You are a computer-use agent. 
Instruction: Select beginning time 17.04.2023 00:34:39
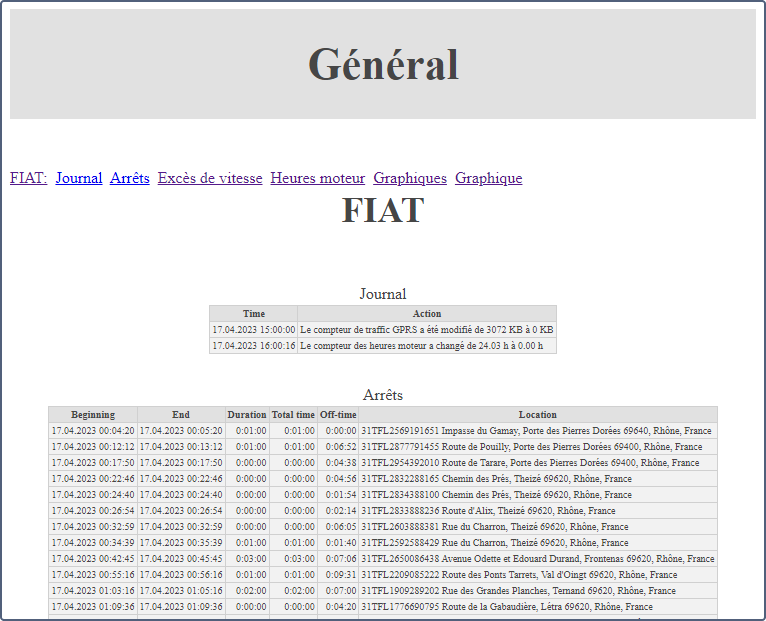93,543
